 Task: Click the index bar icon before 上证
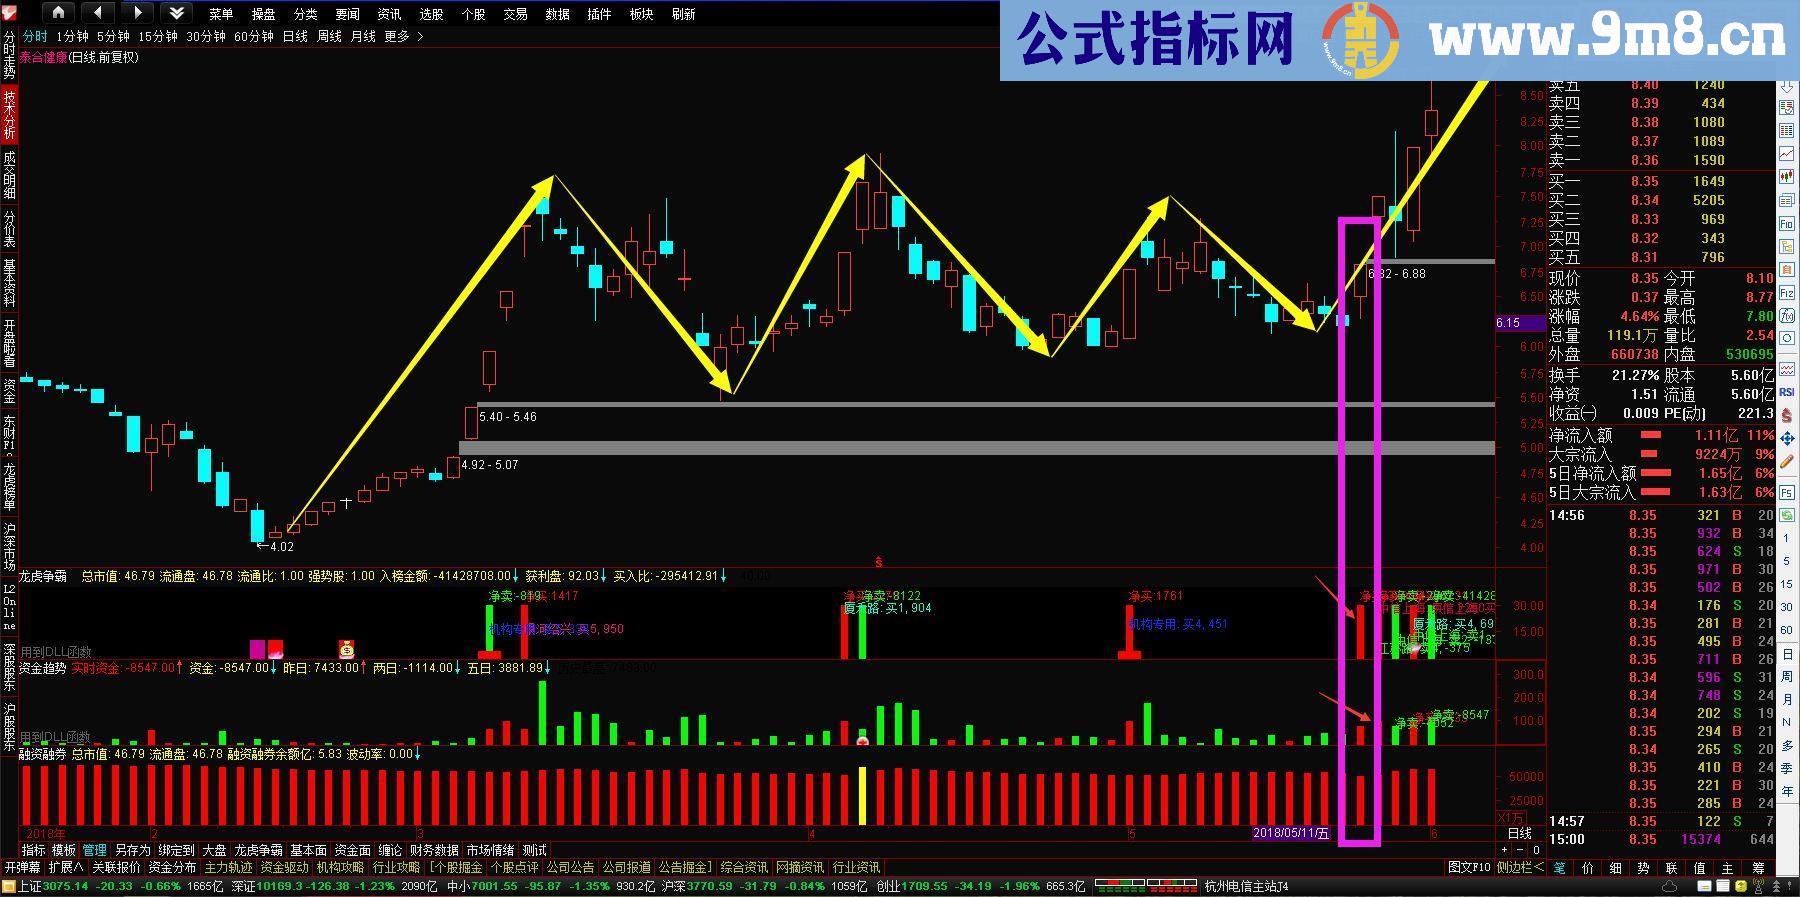point(9,886)
